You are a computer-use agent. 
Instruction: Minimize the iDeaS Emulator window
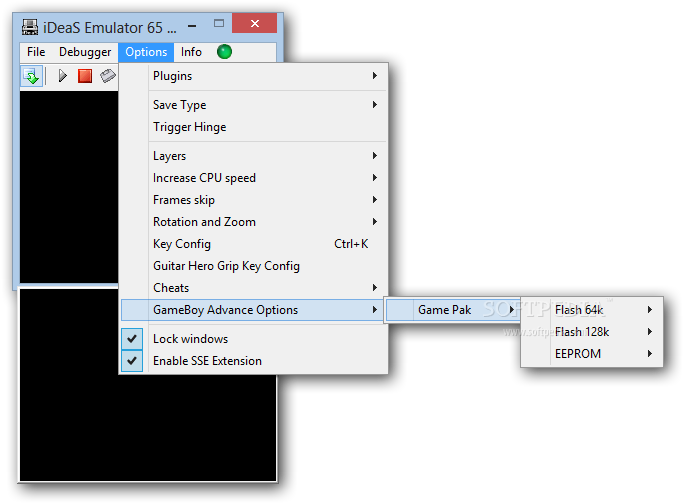(192, 26)
